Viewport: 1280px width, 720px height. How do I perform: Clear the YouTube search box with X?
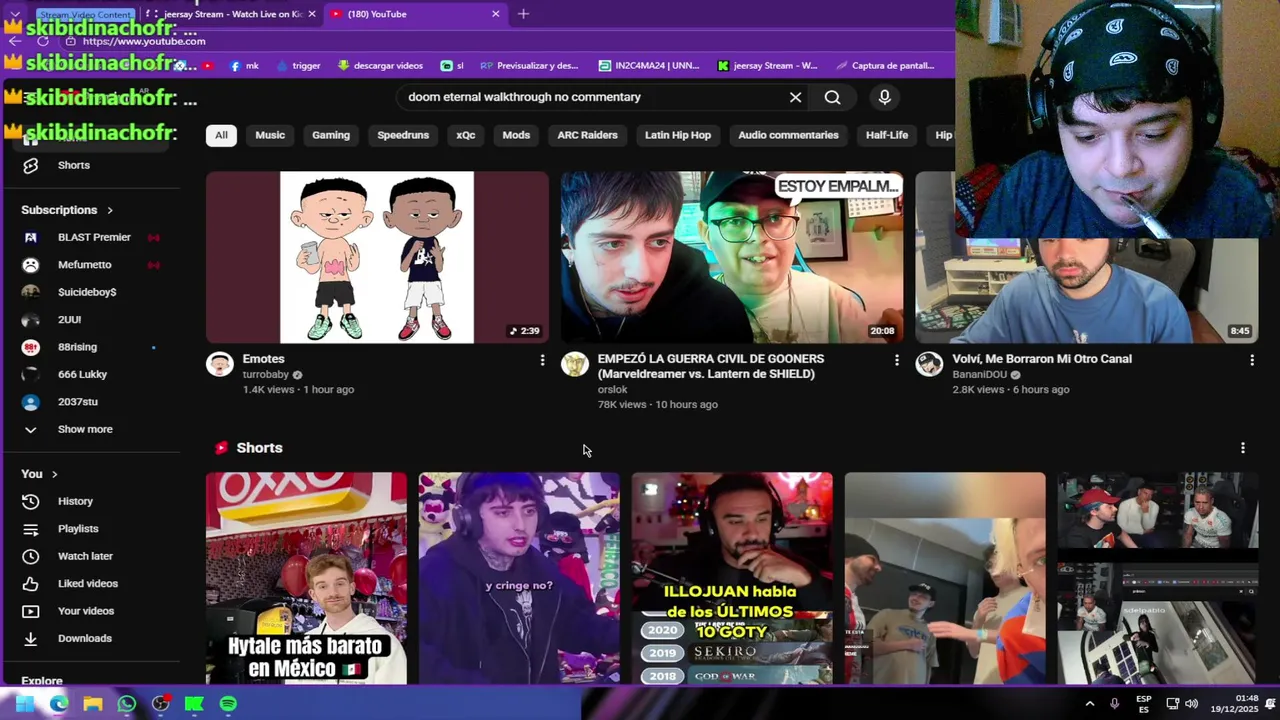point(795,97)
